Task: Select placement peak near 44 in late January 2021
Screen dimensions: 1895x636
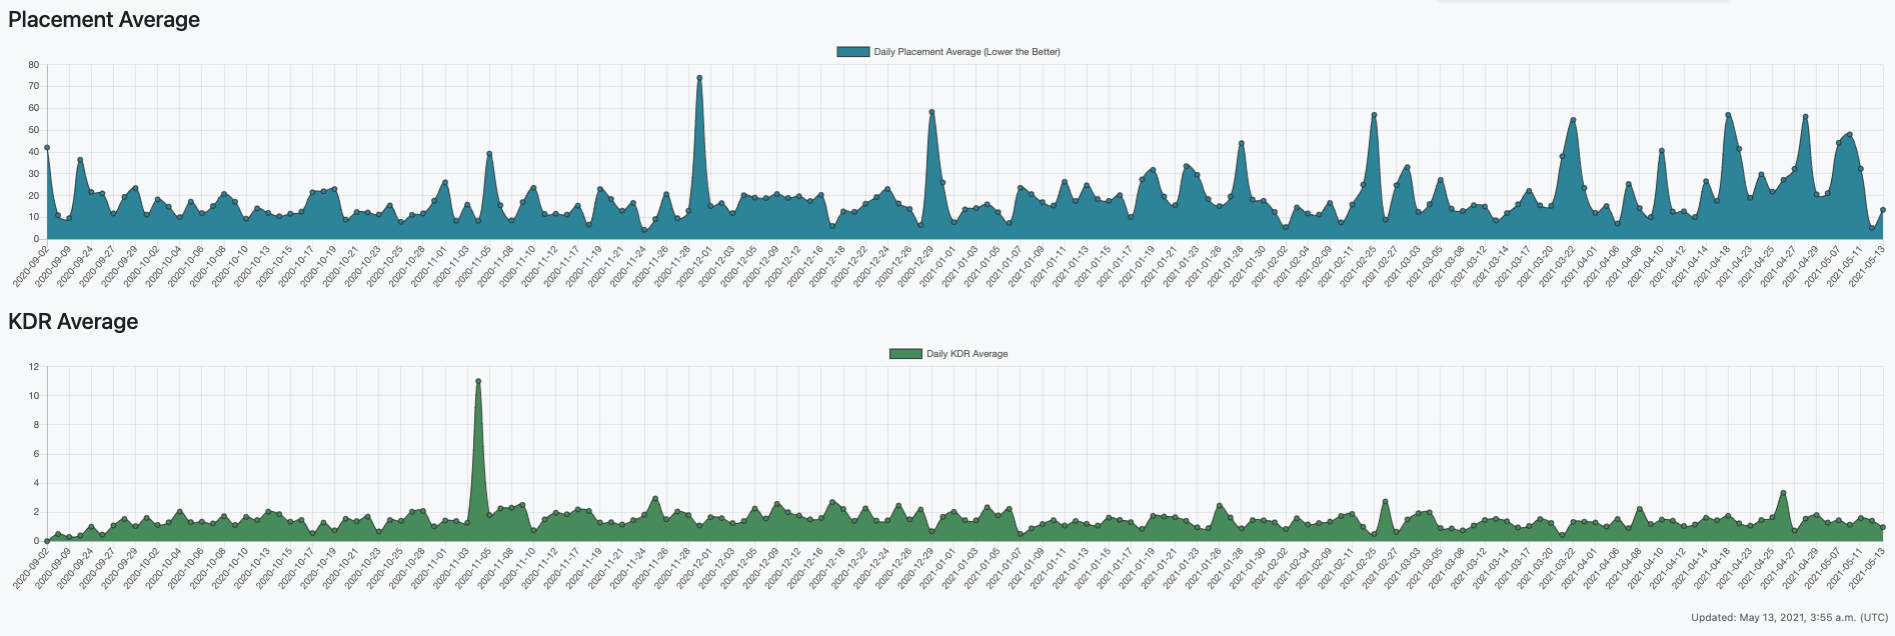Action: (x=1241, y=143)
